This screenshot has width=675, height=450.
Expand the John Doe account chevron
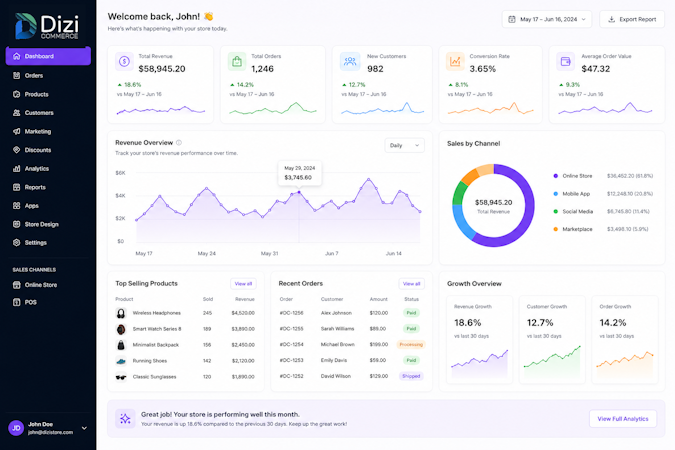click(84, 428)
